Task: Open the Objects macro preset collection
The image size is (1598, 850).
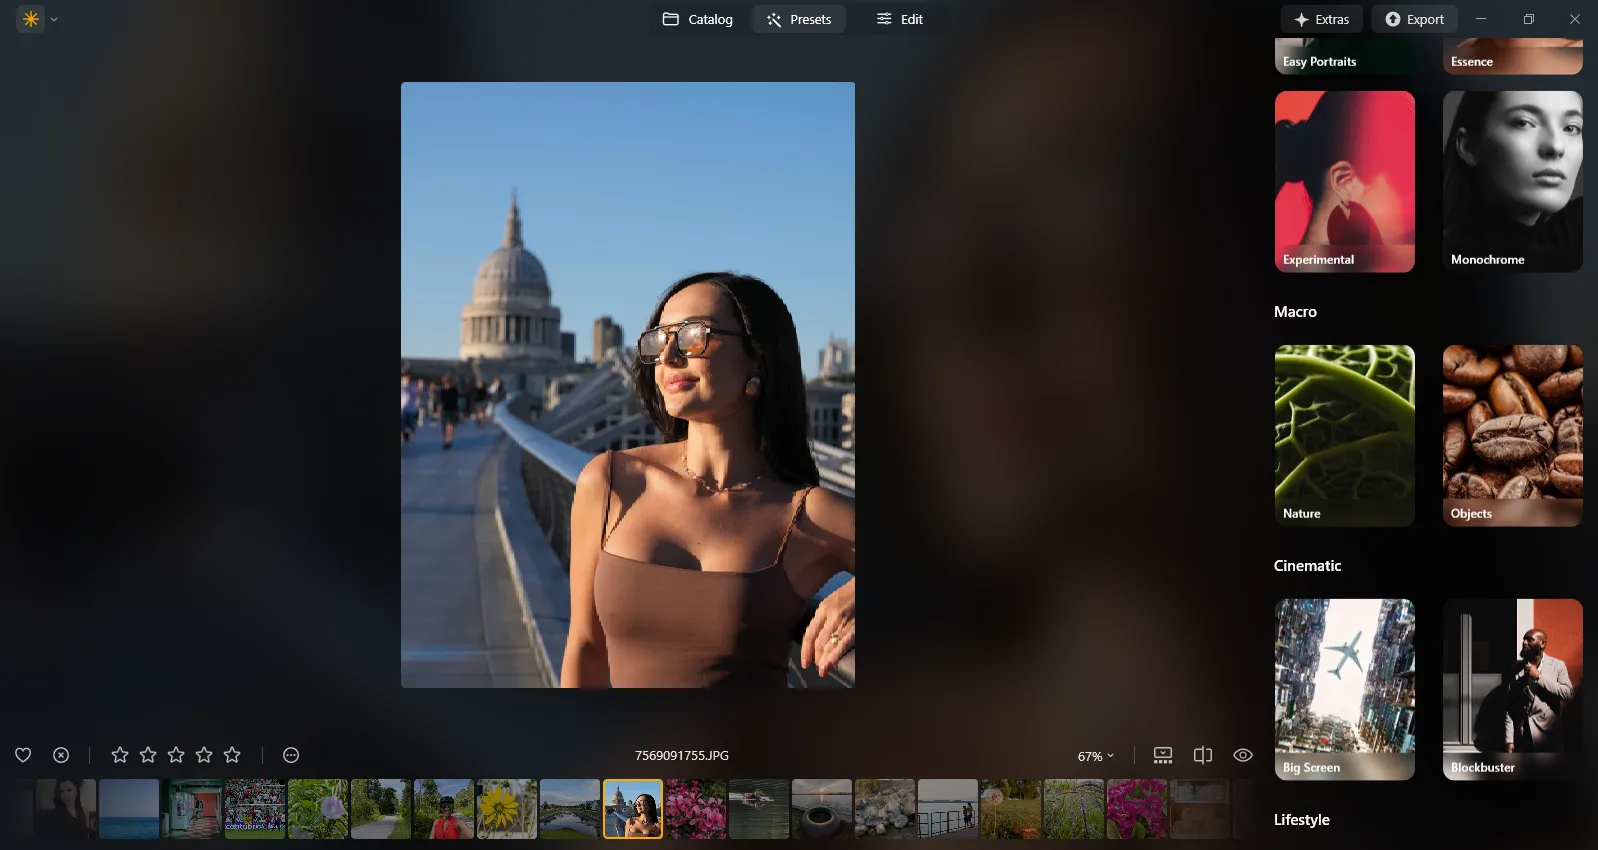Action: (1513, 436)
